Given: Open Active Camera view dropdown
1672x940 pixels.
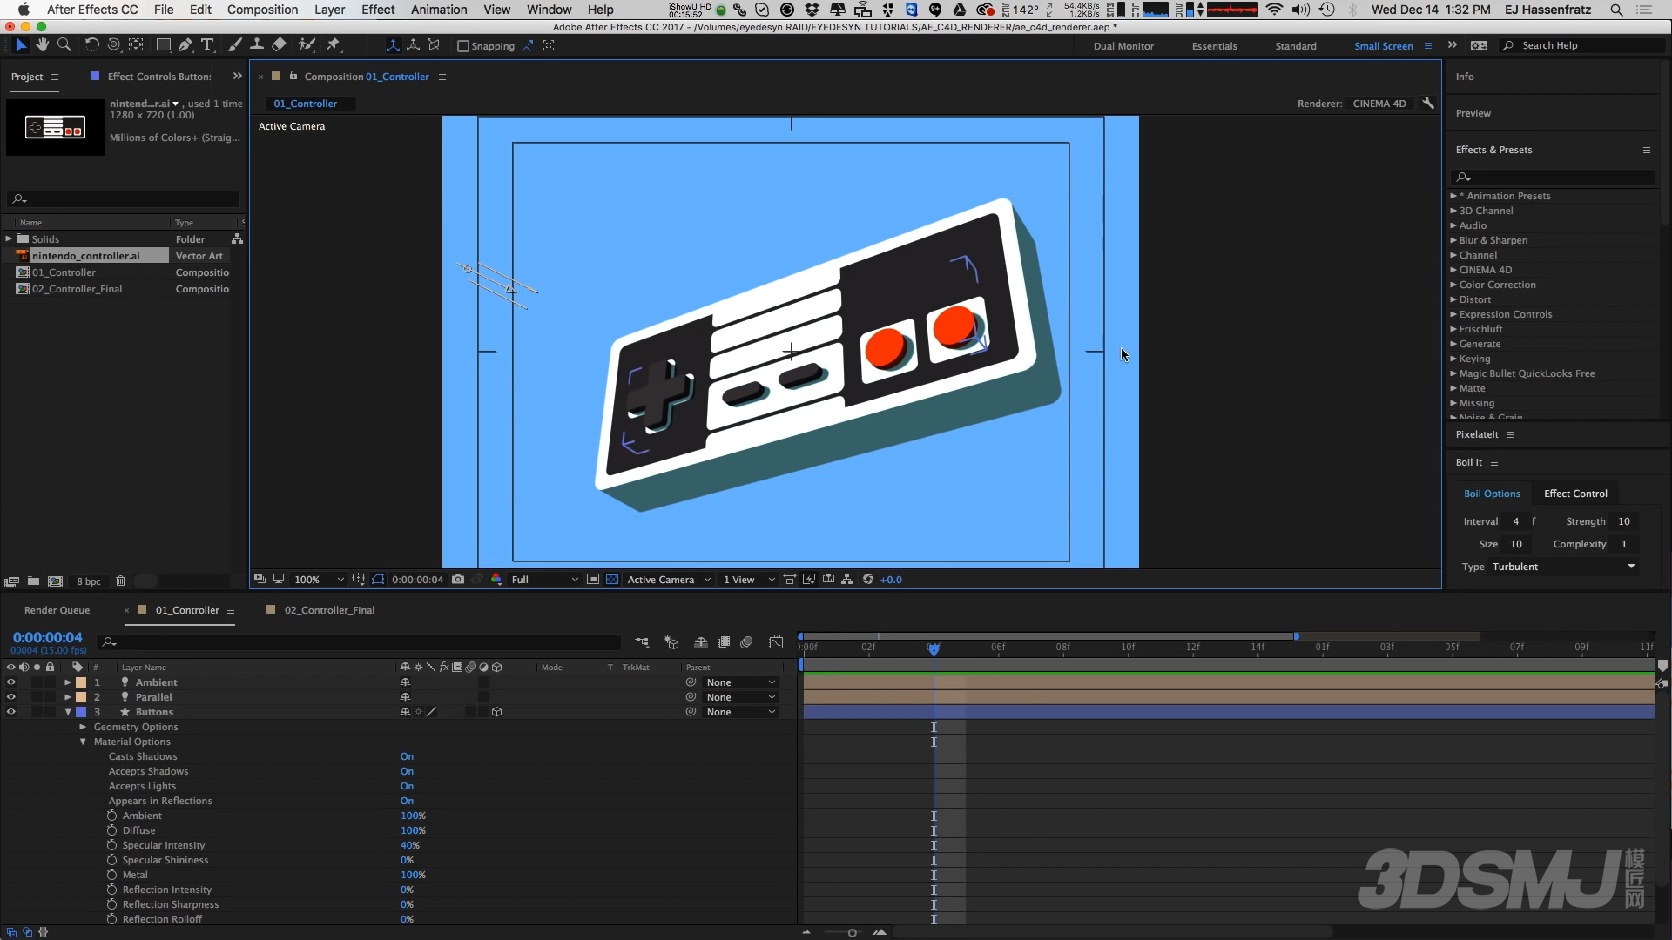Looking at the screenshot, I should [668, 579].
